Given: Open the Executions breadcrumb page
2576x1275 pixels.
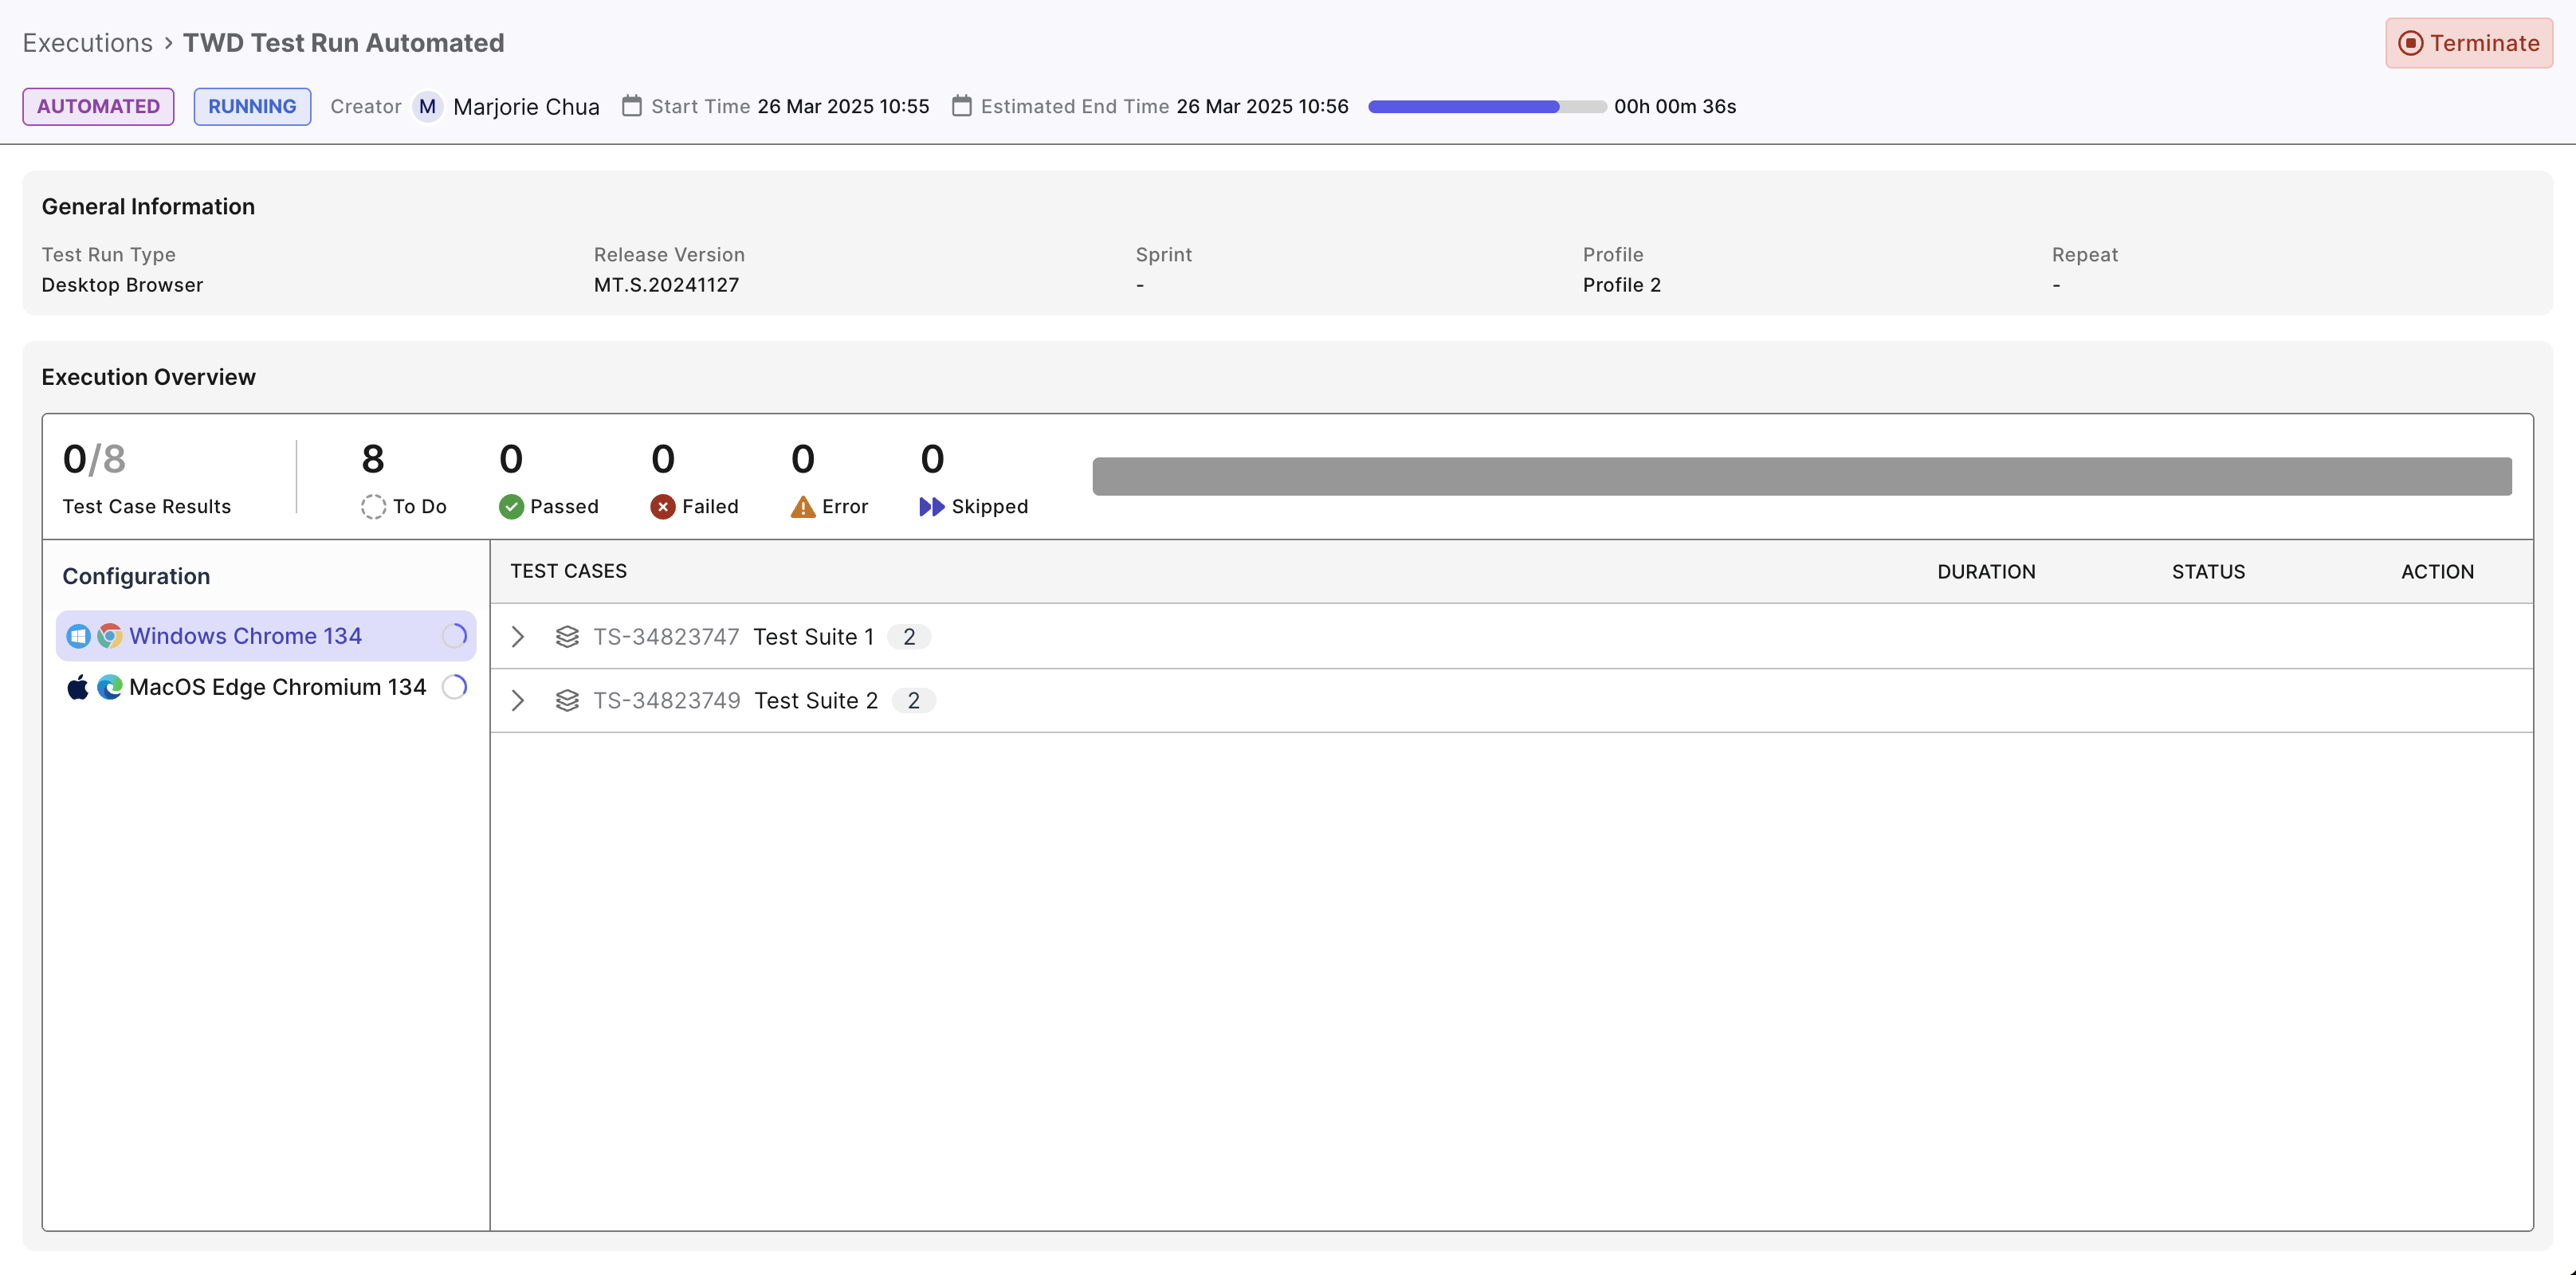Looking at the screenshot, I should coord(87,42).
